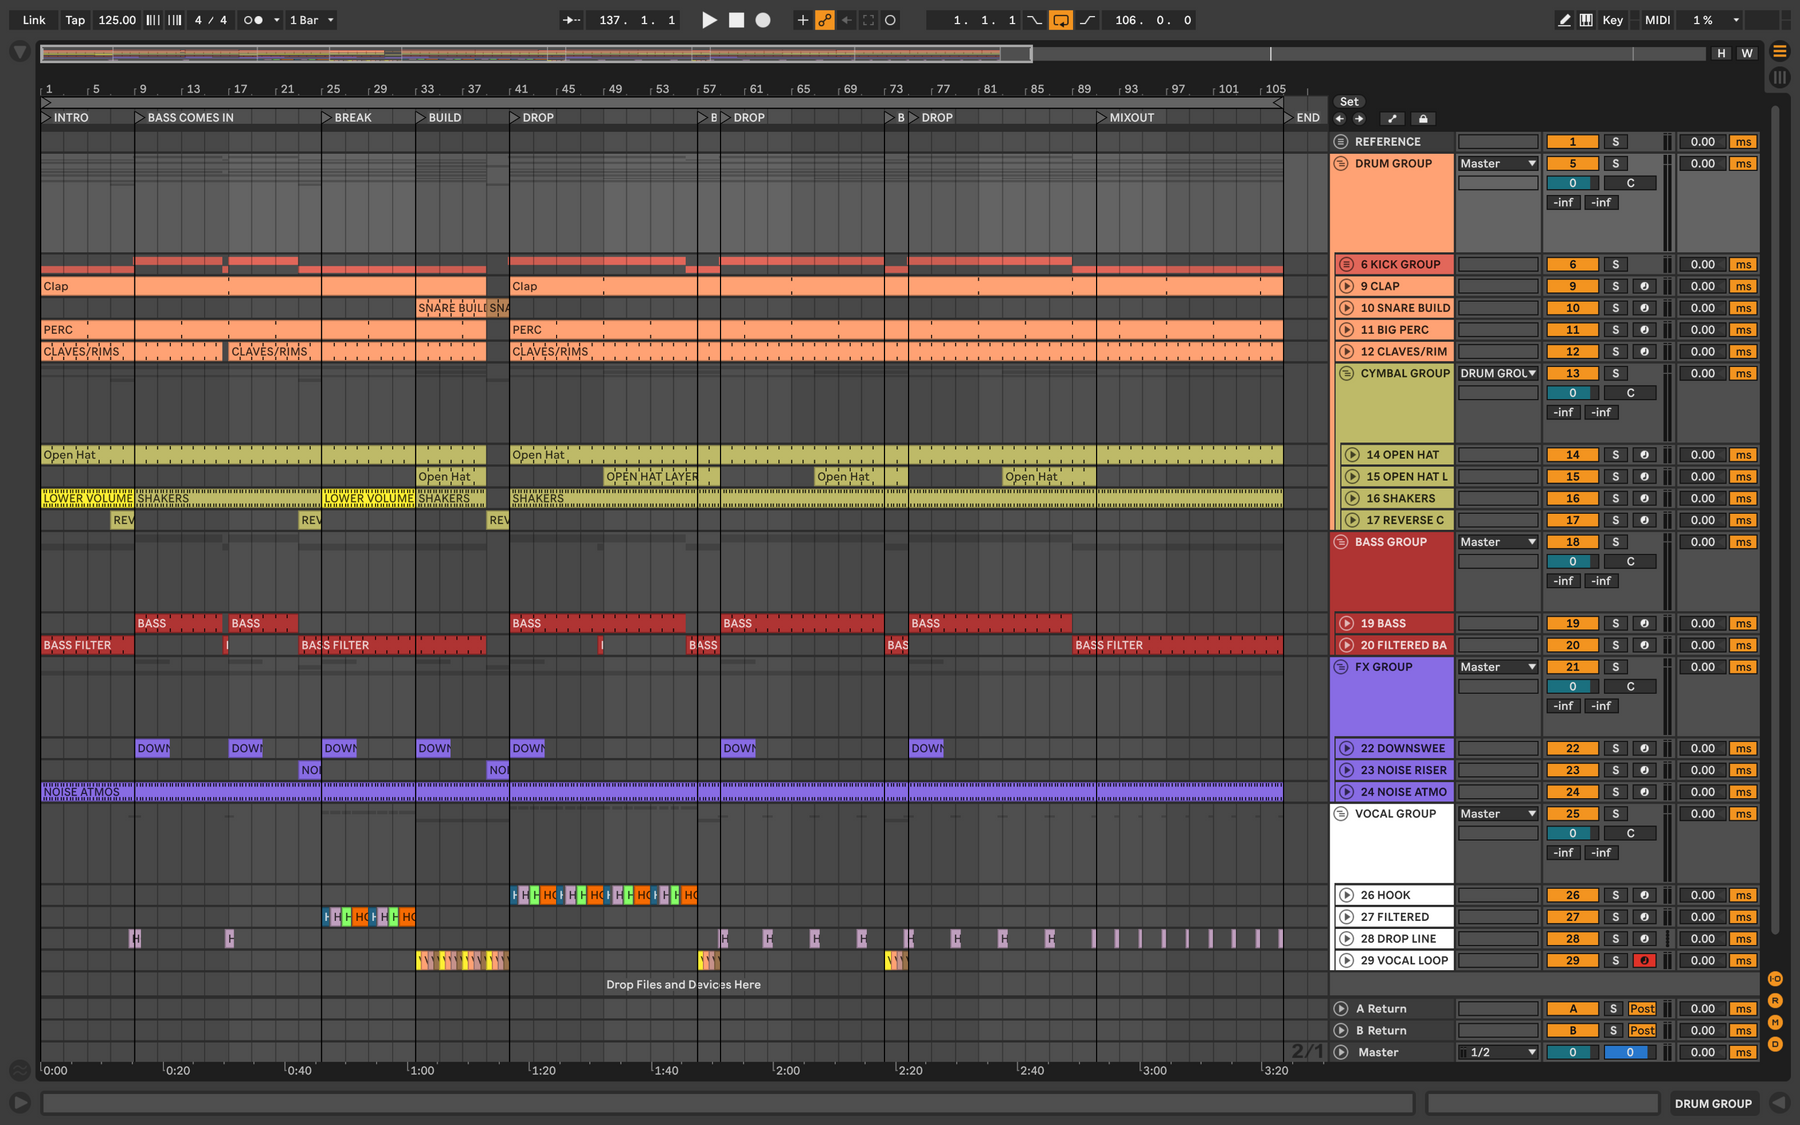Adjust the VOCAL GROUP pan control
The height and width of the screenshot is (1125, 1800).
click(x=1630, y=833)
